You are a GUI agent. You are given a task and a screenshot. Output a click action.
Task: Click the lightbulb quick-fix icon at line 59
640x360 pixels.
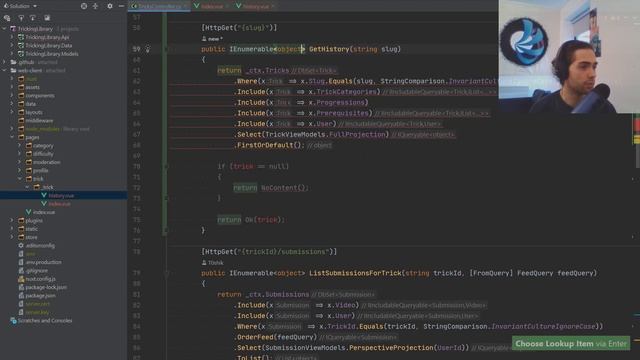(148, 49)
